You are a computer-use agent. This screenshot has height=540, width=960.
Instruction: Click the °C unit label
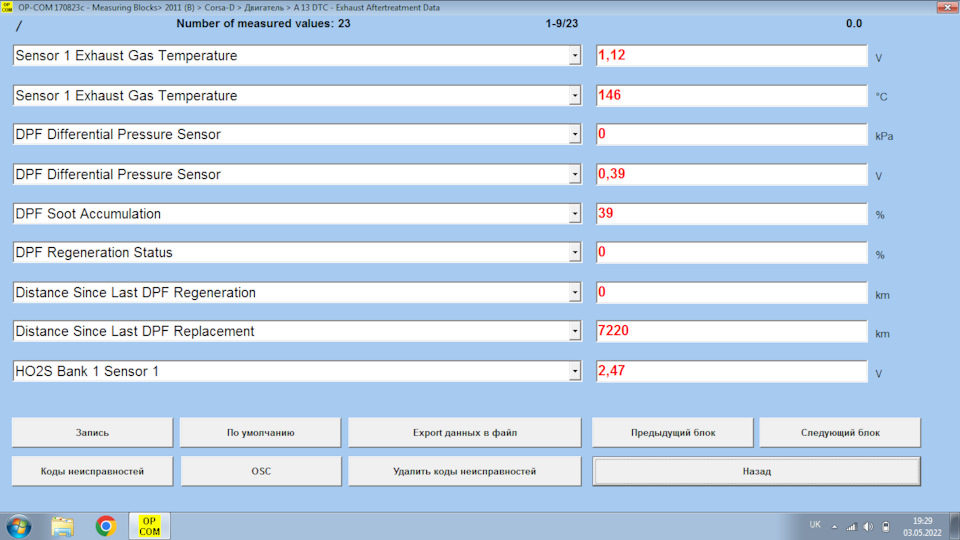pos(881,97)
